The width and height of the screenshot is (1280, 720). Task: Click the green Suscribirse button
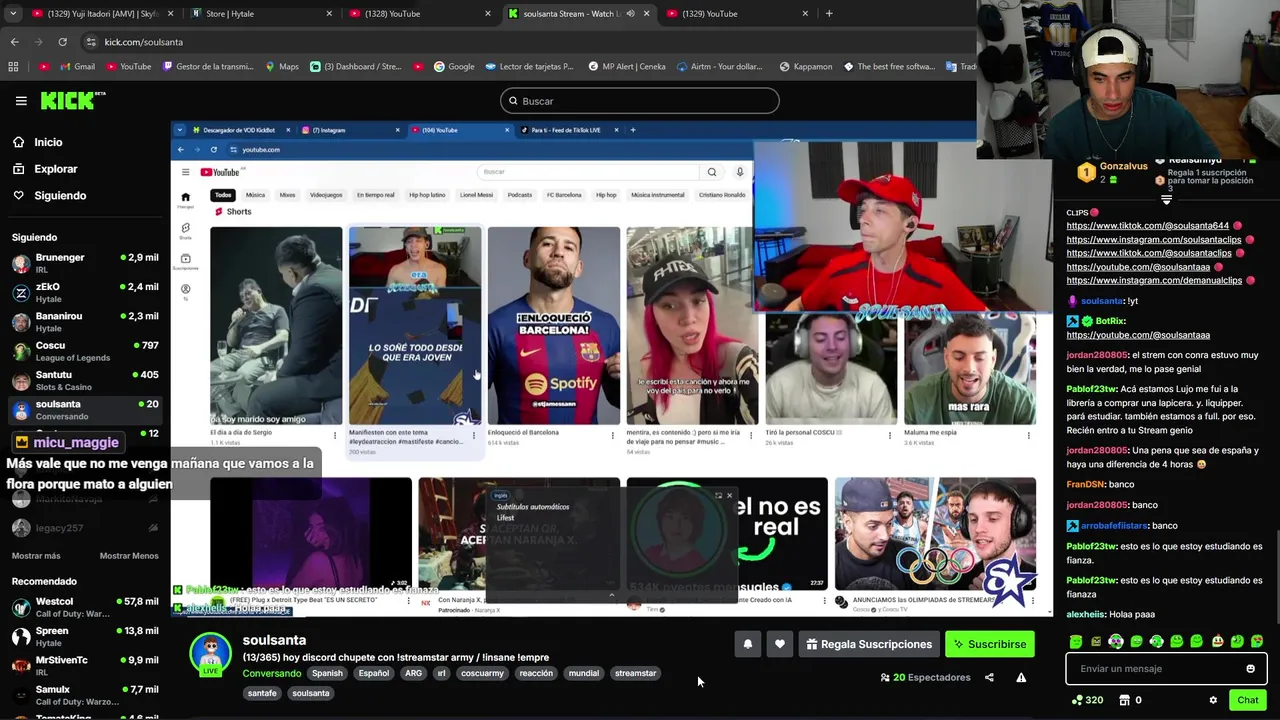tap(990, 644)
